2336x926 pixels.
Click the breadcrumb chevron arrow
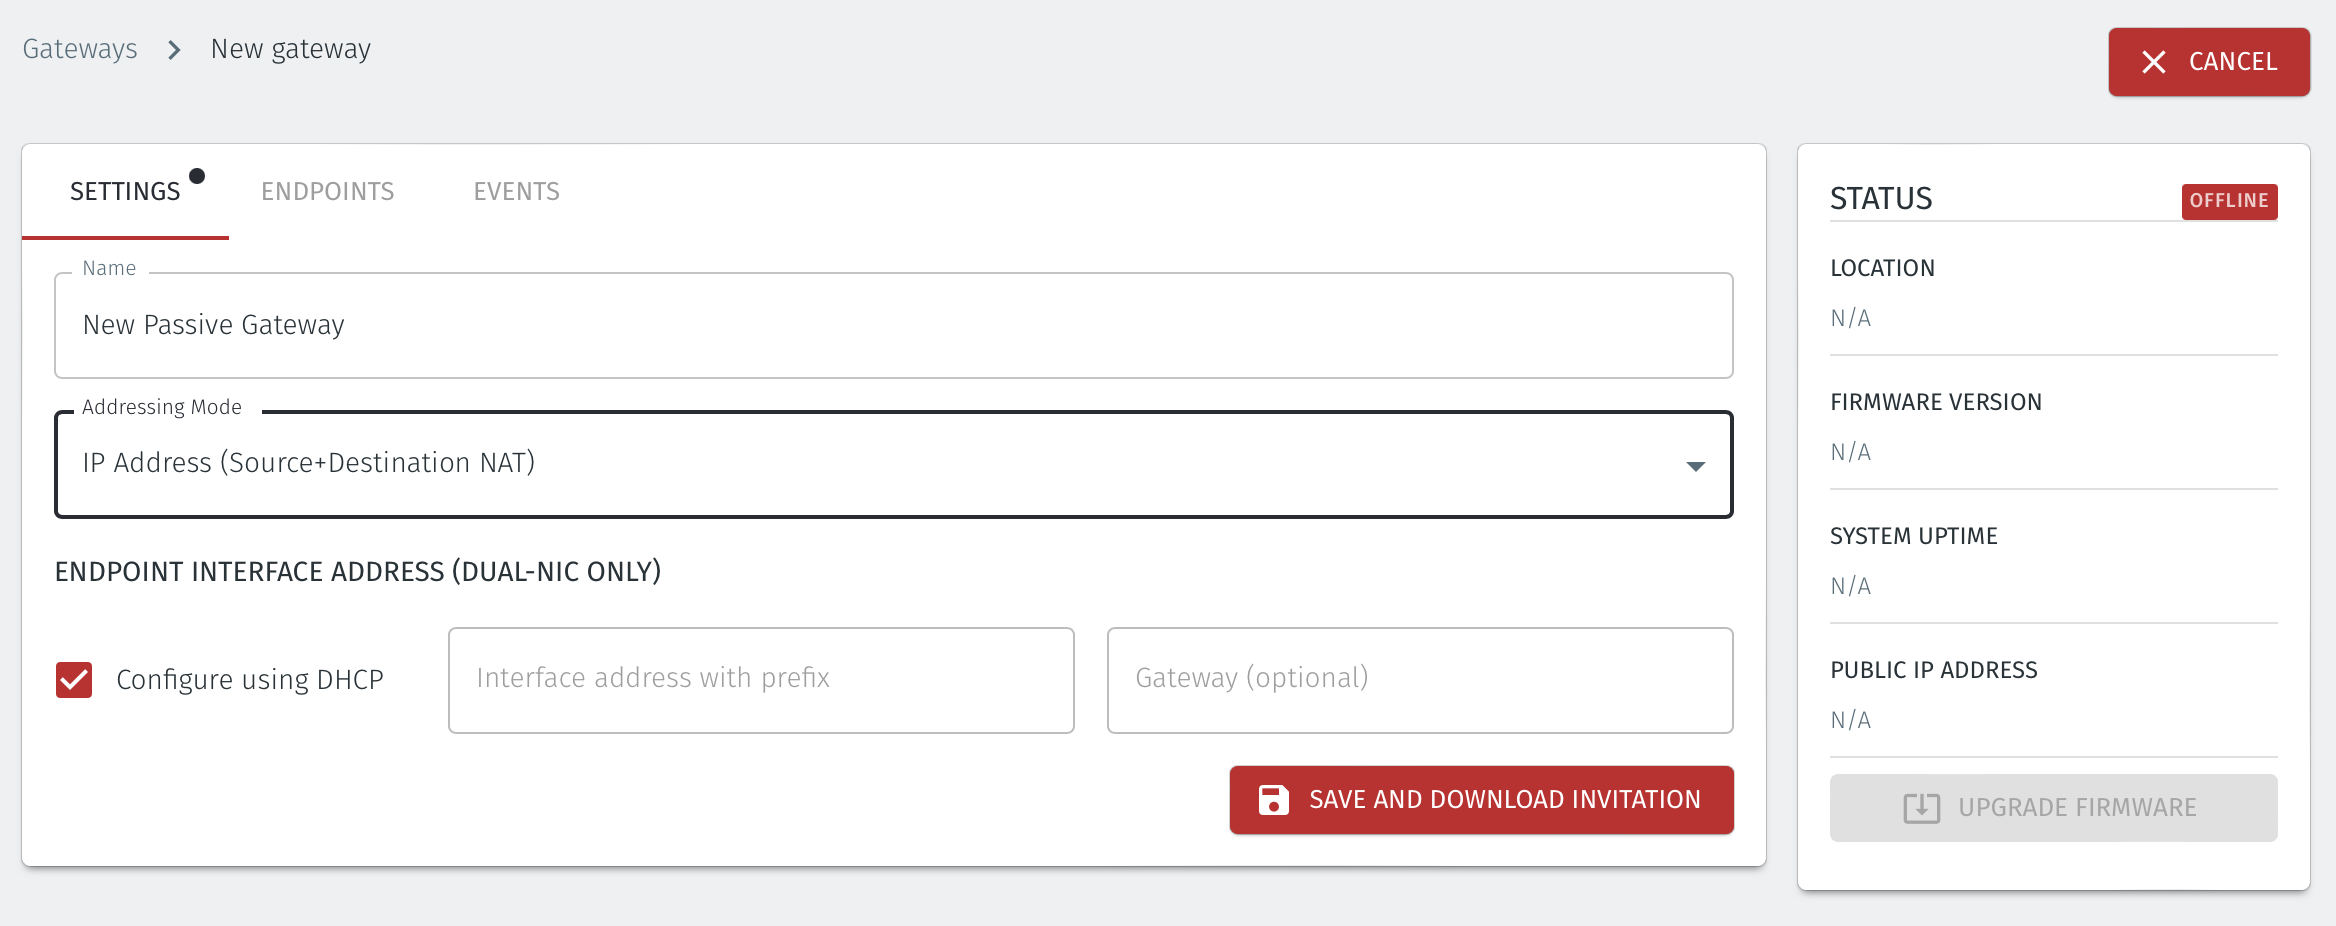click(174, 49)
